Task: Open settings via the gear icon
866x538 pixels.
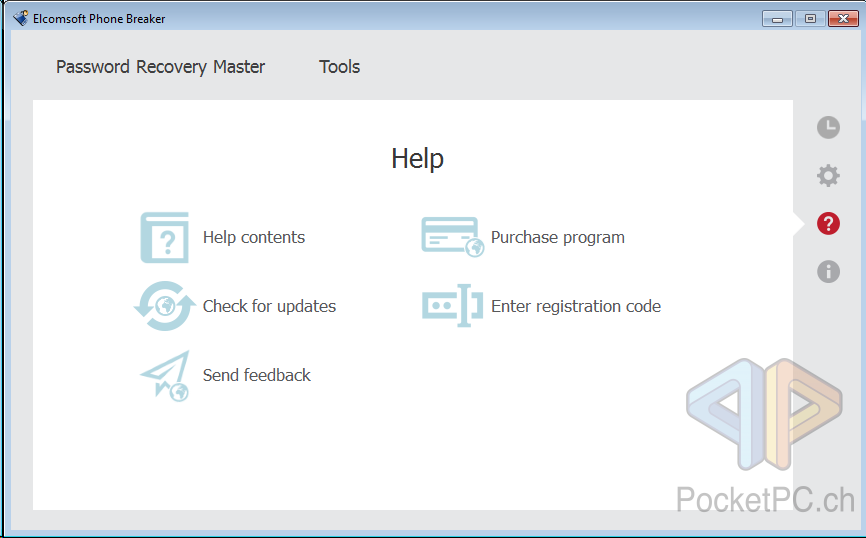Action: (828, 176)
